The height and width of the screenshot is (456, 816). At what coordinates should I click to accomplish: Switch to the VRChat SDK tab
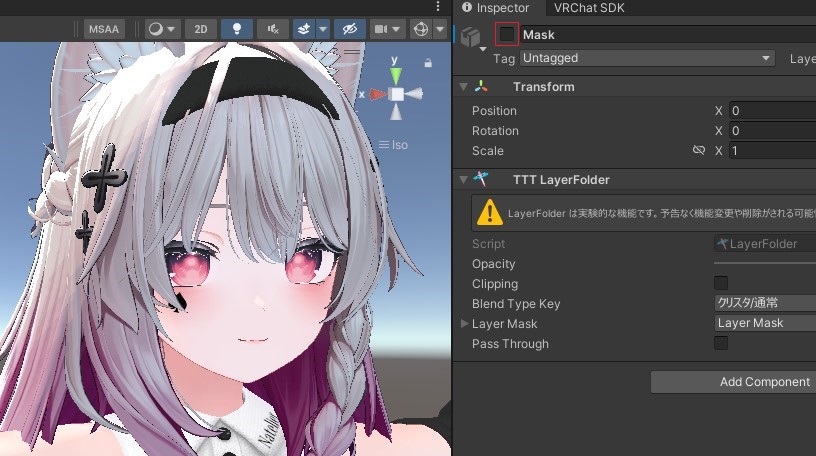click(589, 8)
